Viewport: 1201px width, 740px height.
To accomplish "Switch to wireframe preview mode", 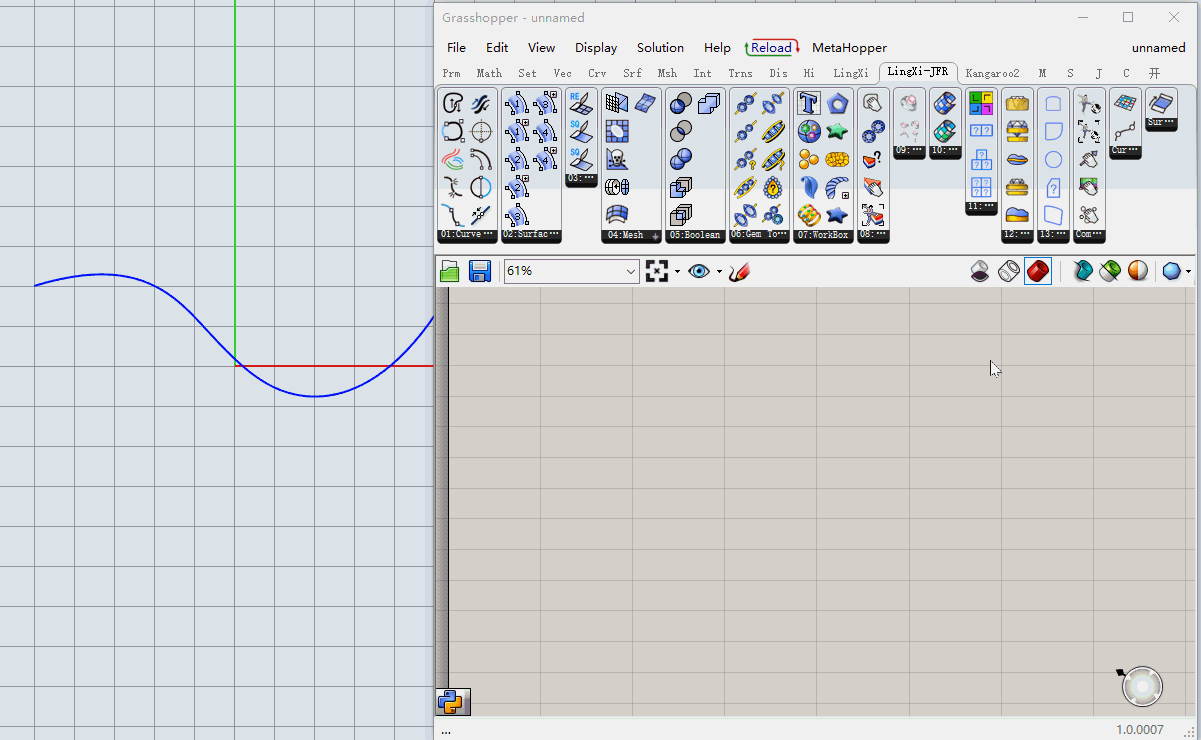I will tap(1009, 271).
